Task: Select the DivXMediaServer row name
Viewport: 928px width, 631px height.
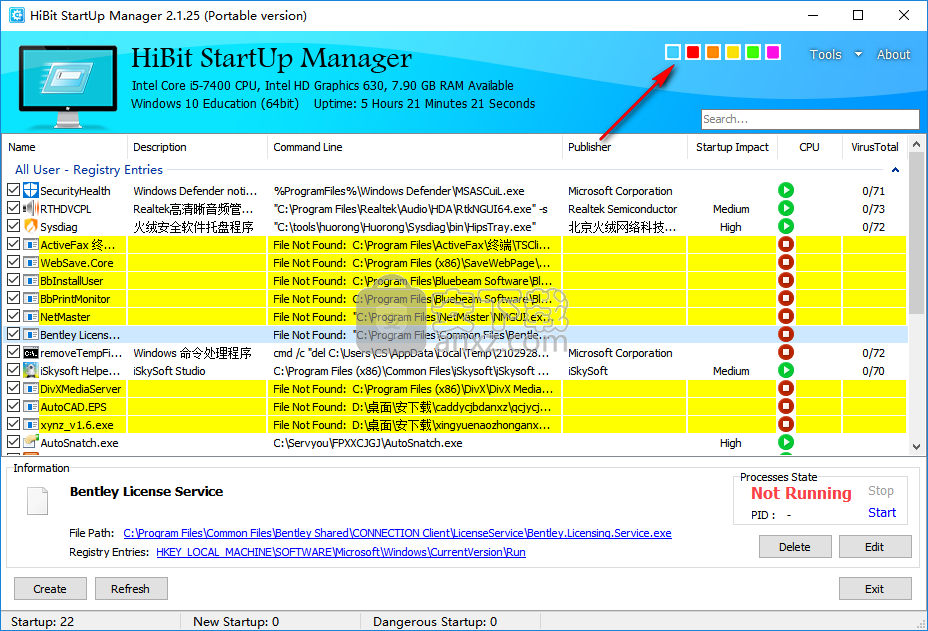Action: click(x=80, y=389)
